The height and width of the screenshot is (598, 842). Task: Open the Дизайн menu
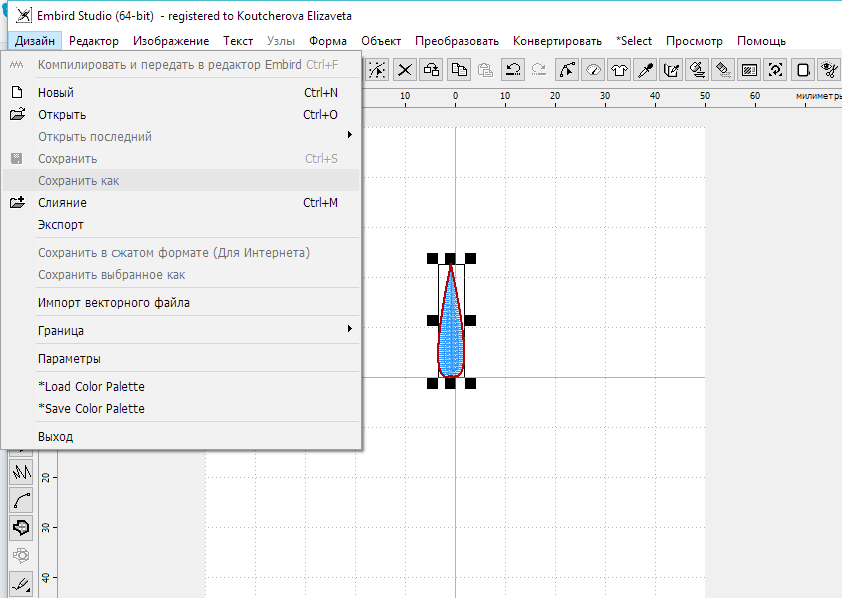35,41
